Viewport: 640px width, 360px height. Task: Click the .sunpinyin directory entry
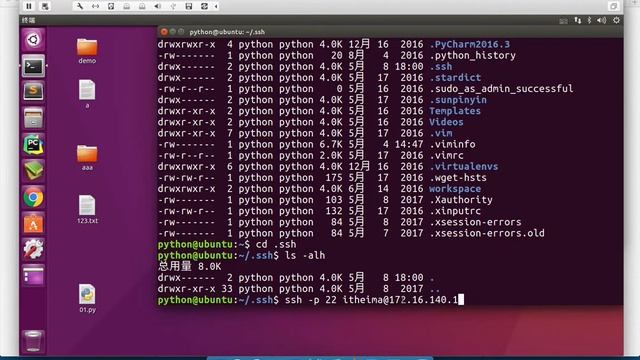pyautogui.click(x=458, y=100)
